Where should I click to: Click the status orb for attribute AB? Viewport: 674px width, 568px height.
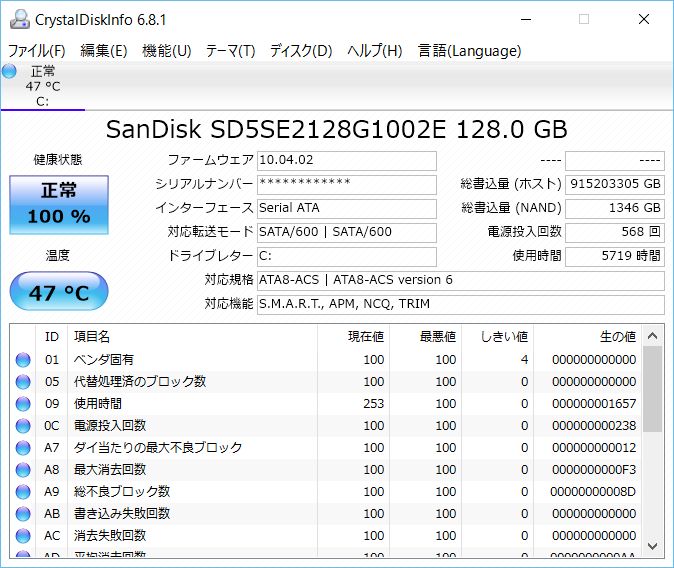pyautogui.click(x=23, y=514)
